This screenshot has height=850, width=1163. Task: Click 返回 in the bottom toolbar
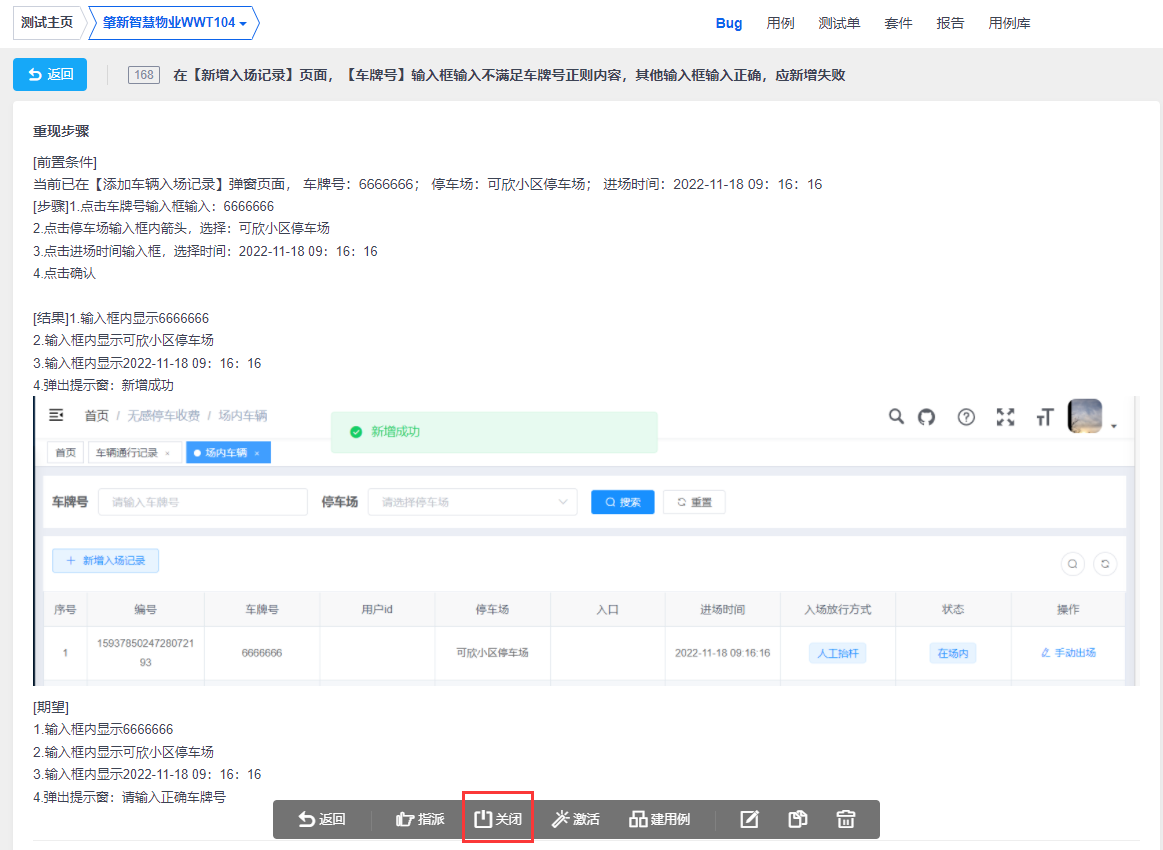coord(322,819)
